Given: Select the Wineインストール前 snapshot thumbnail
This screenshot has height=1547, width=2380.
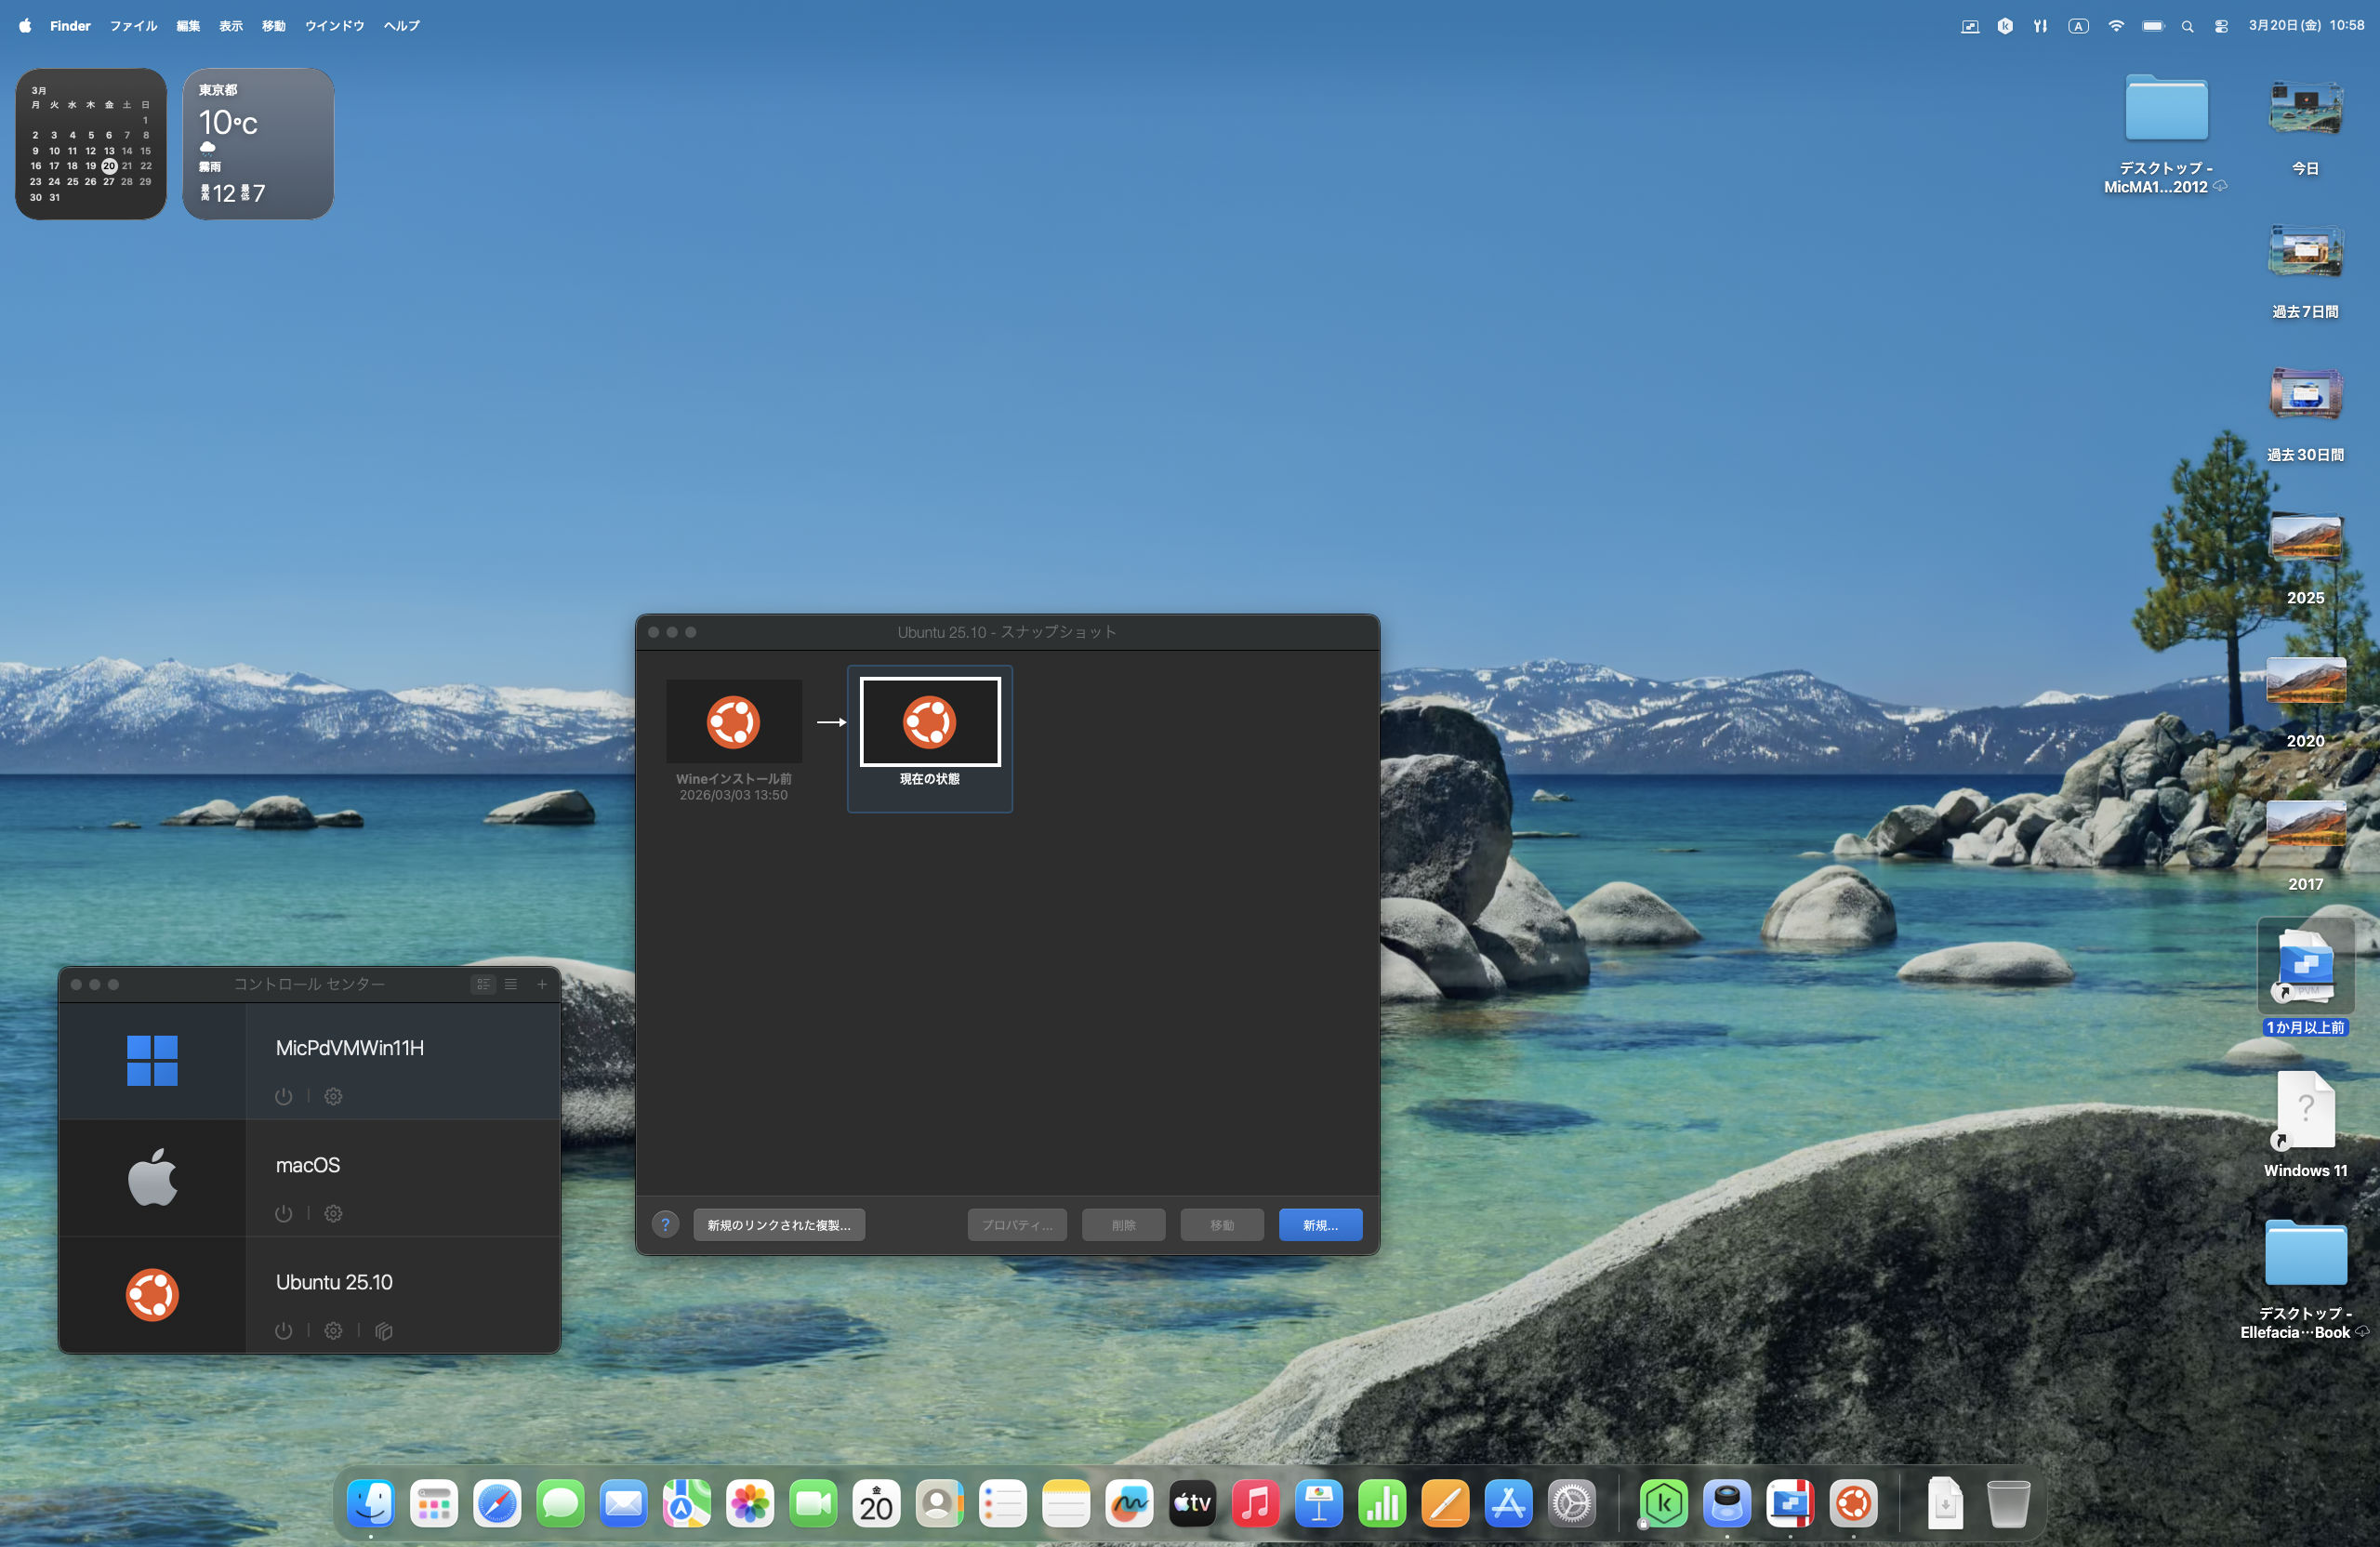Looking at the screenshot, I should [x=733, y=721].
